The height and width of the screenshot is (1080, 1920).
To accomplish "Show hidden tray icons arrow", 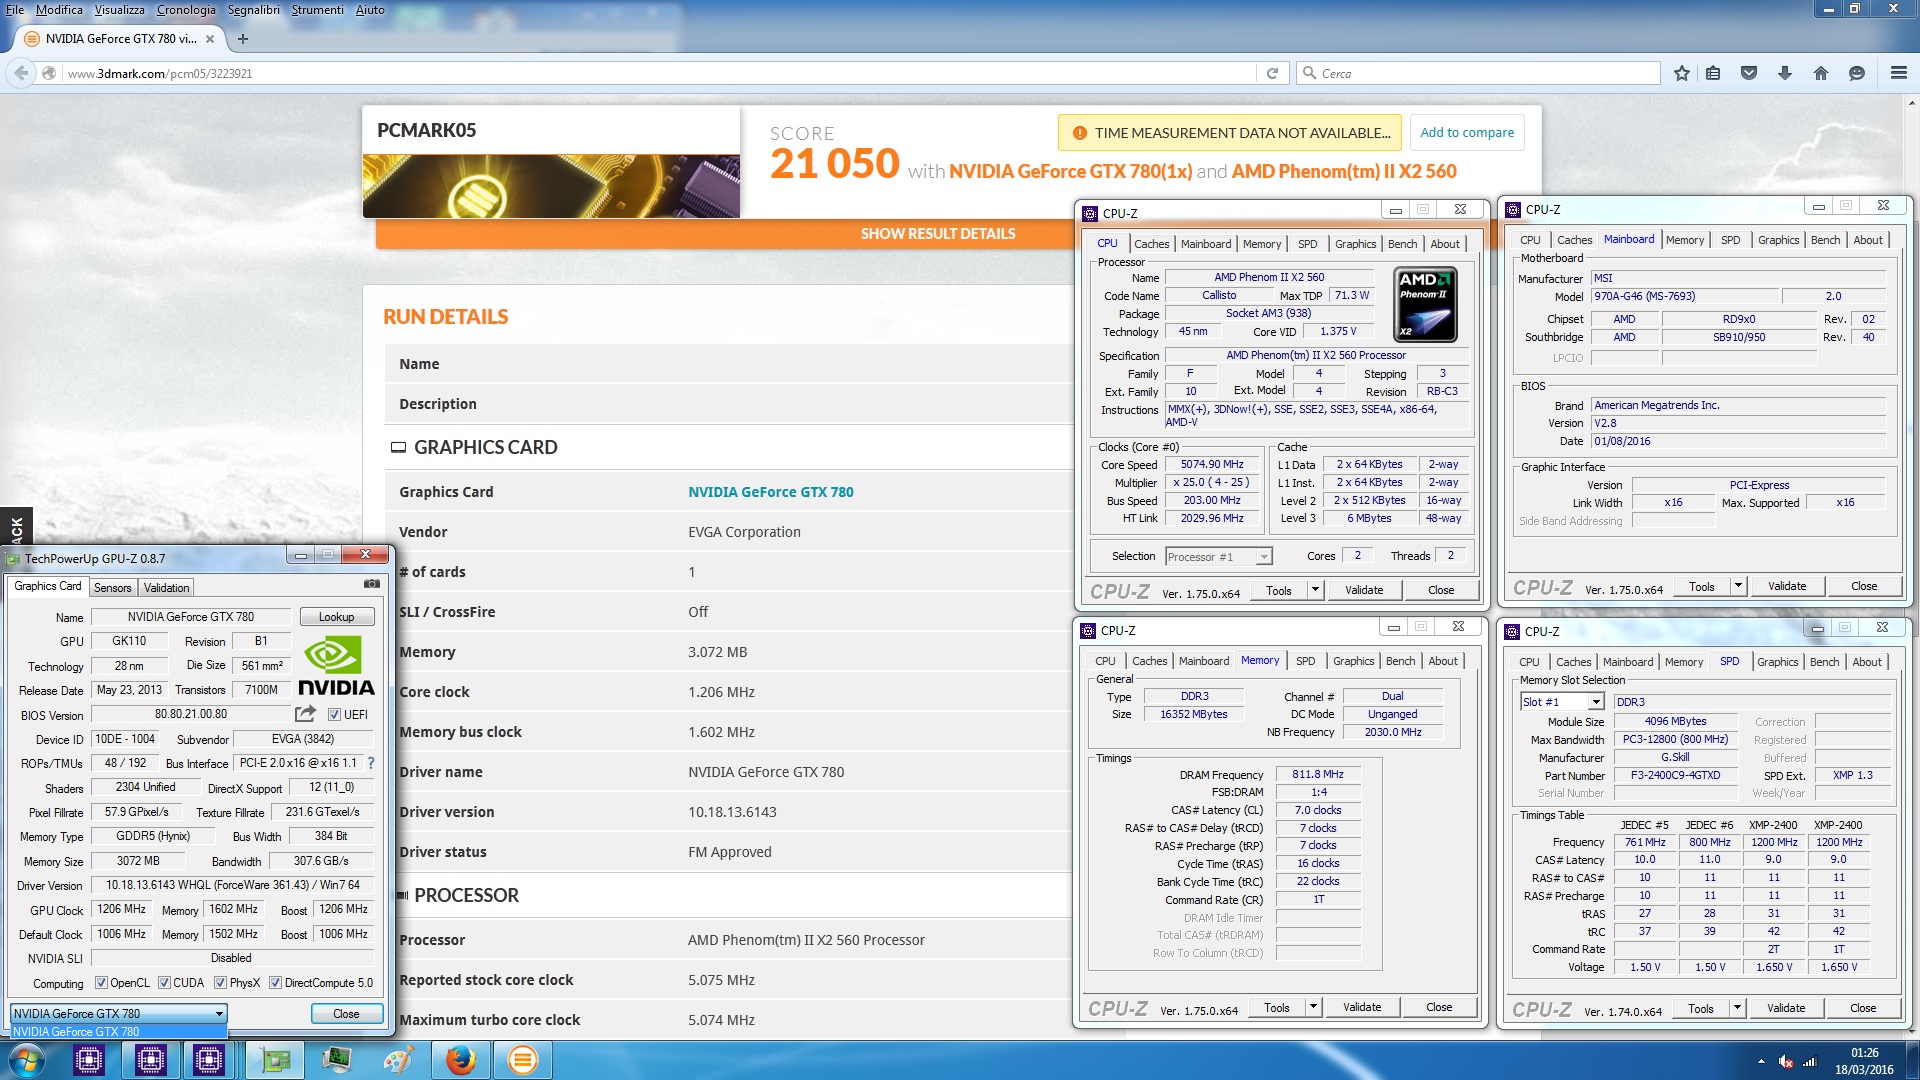I will pyautogui.click(x=1761, y=1062).
